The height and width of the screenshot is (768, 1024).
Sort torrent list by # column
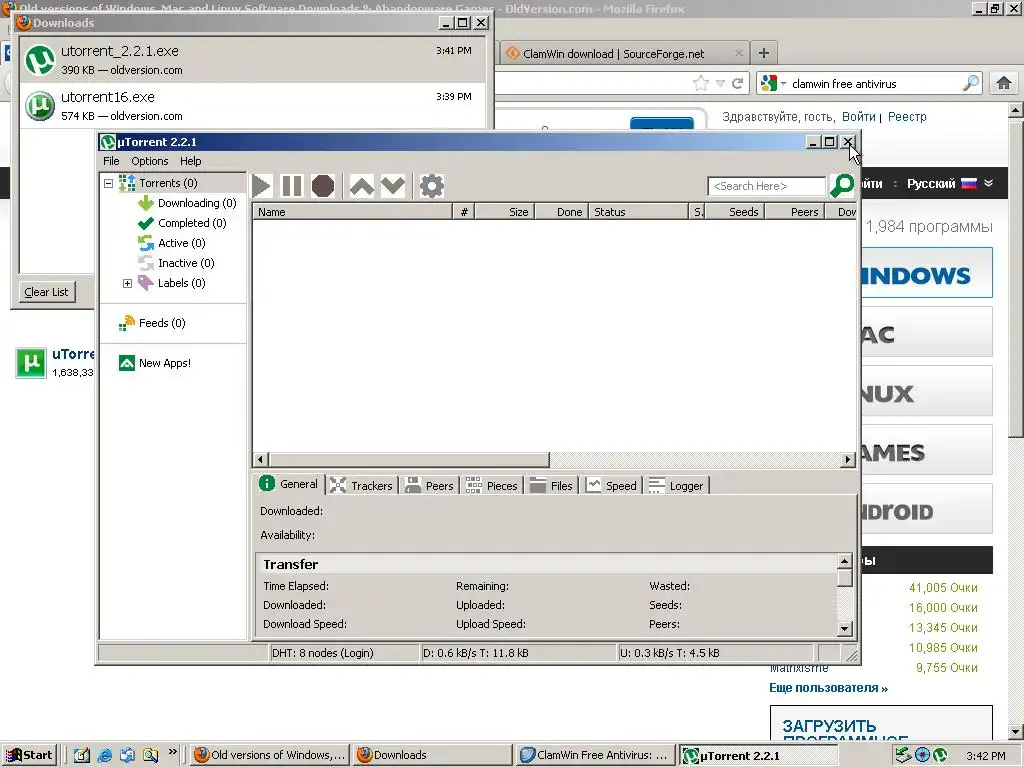click(x=463, y=212)
